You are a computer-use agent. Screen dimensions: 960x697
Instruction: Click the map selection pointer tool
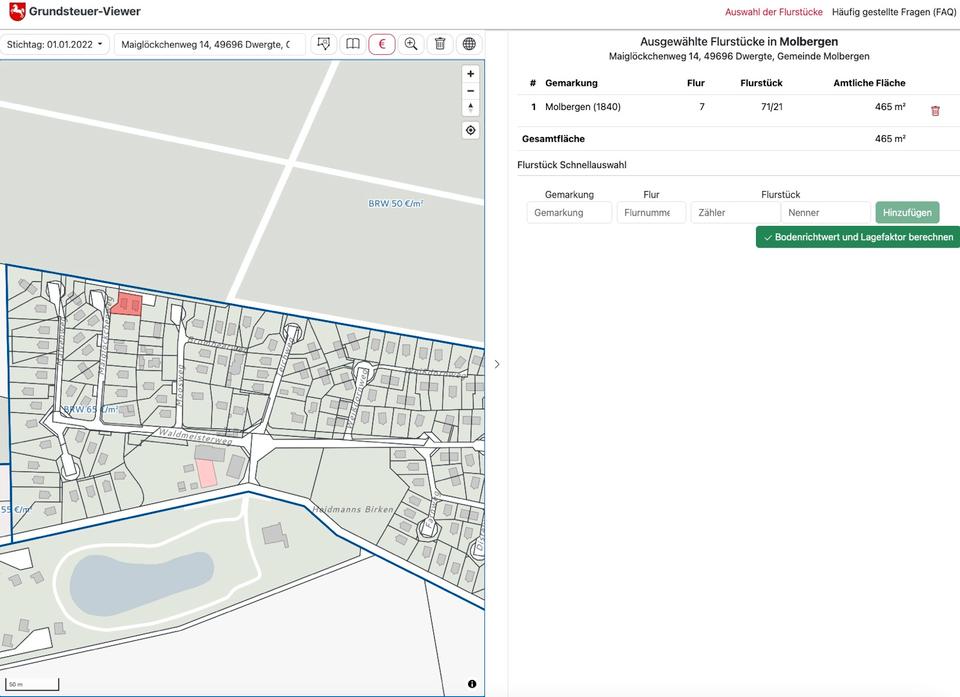[323, 44]
